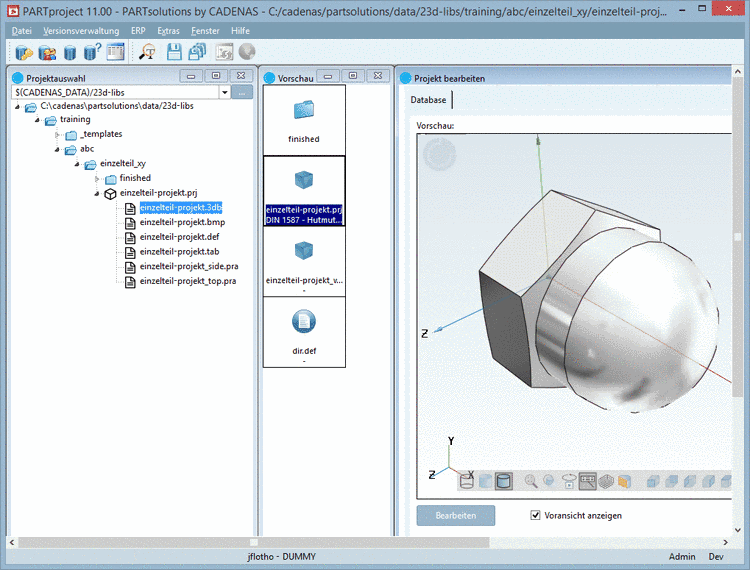
Task: Click the magnifier search icon in top toolbar
Action: click(147, 53)
